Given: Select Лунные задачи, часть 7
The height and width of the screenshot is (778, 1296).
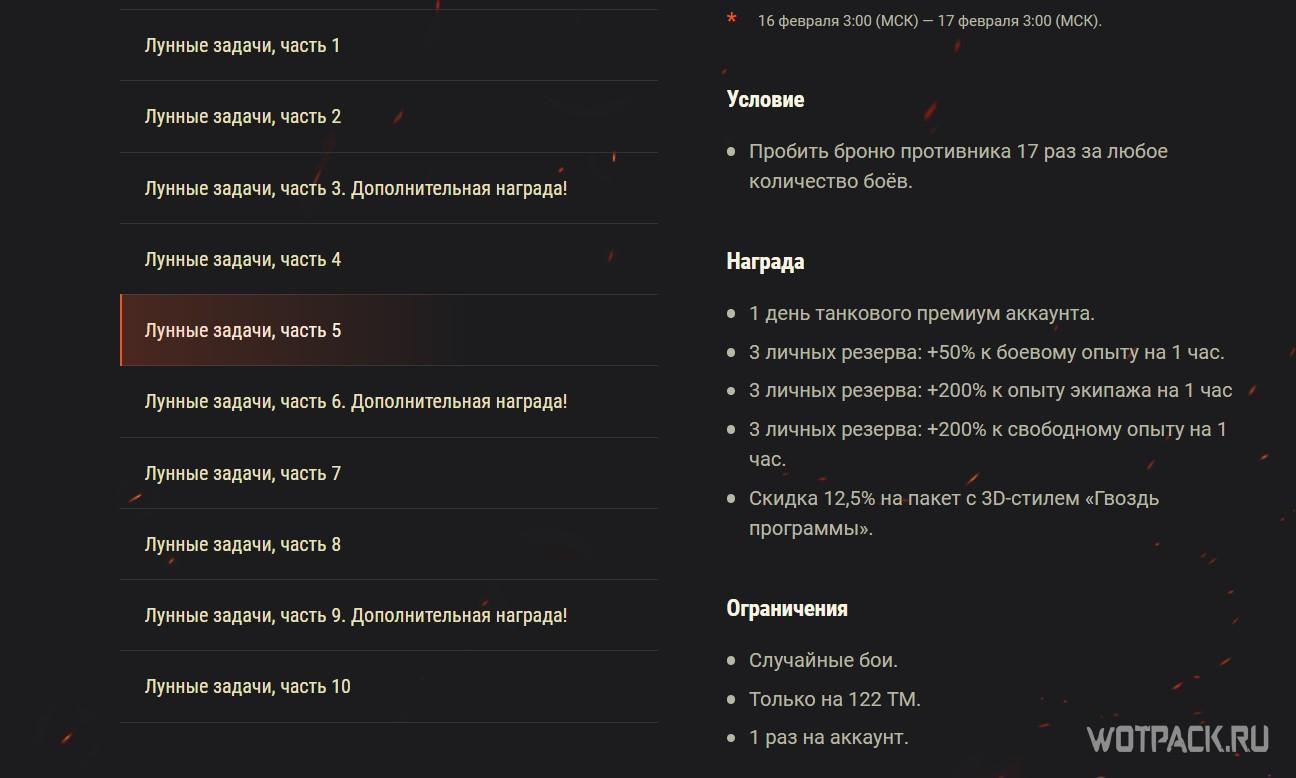Looking at the screenshot, I should tap(243, 474).
